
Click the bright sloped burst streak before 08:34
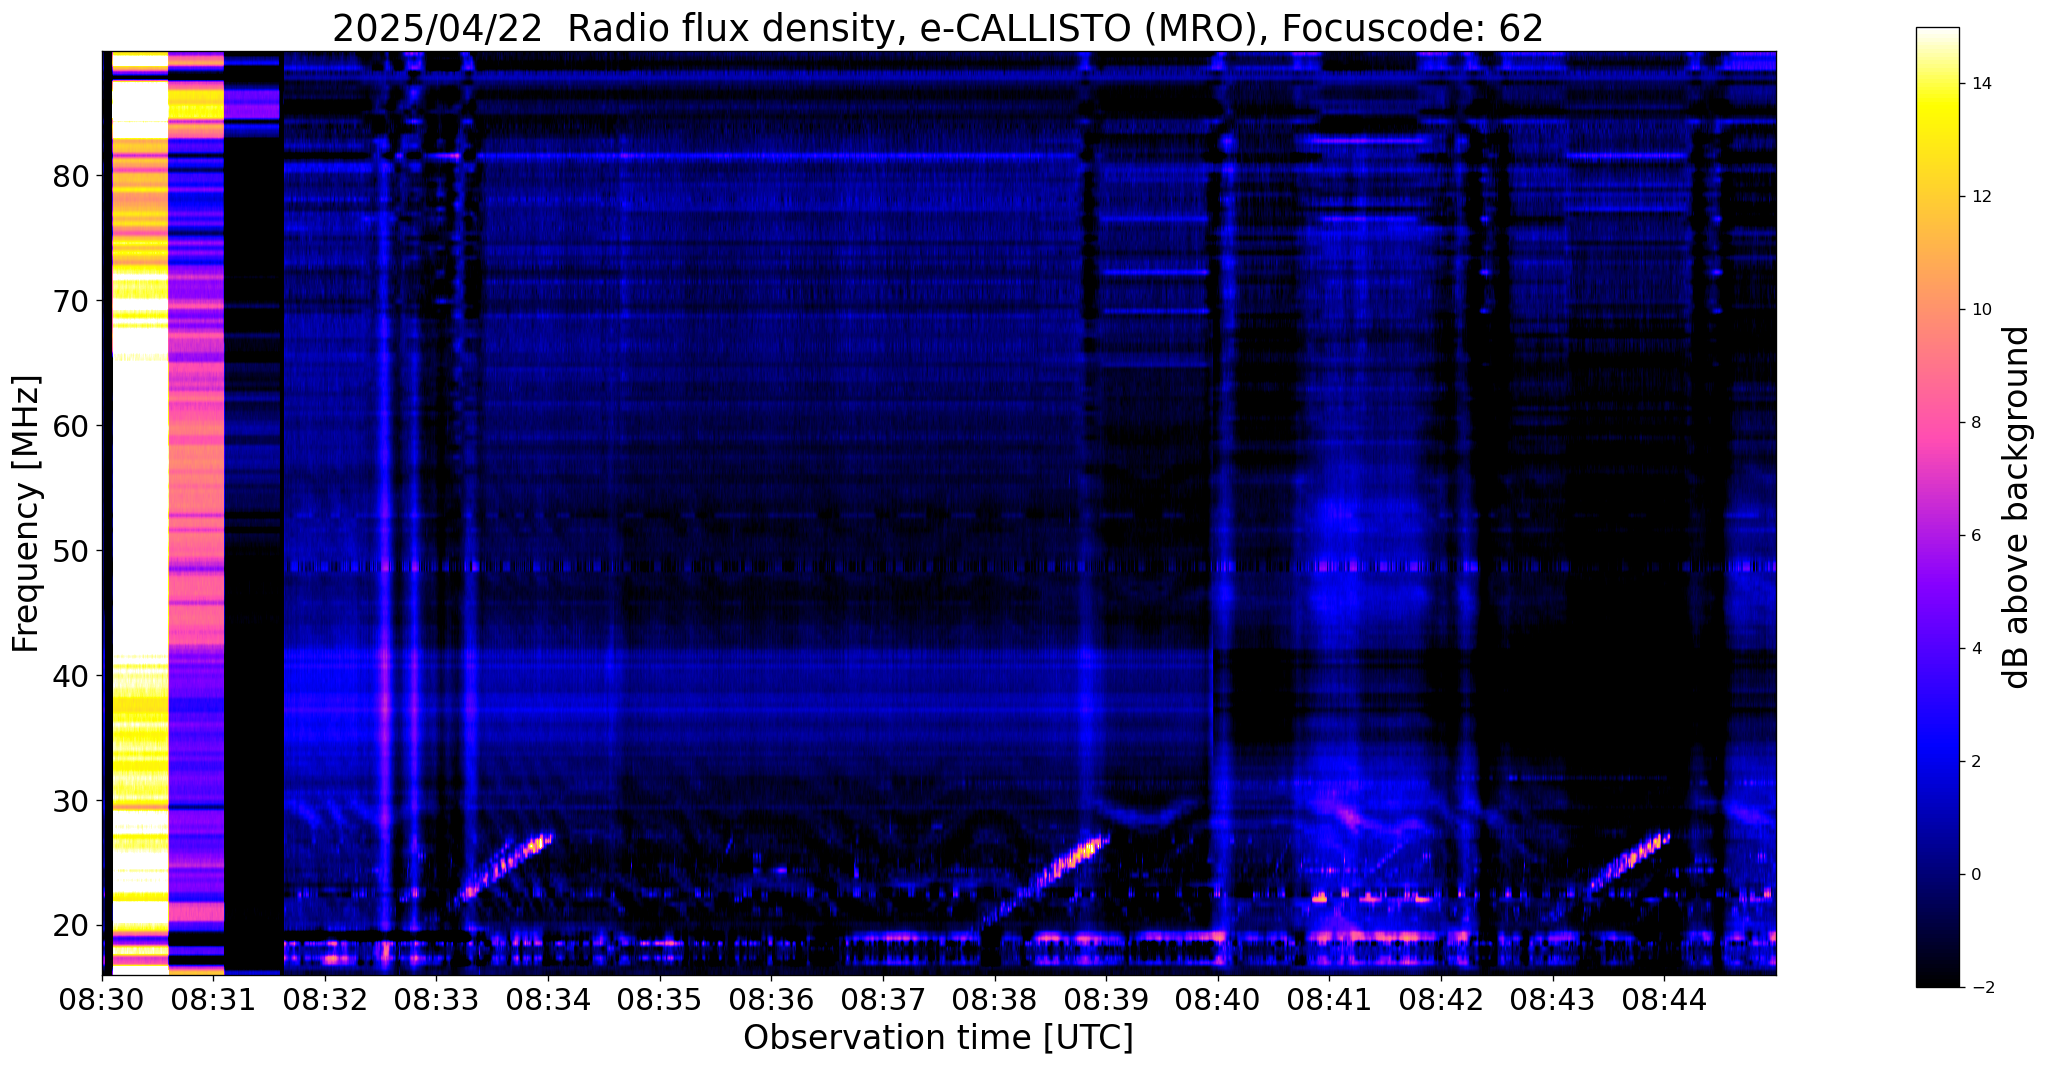click(x=508, y=866)
